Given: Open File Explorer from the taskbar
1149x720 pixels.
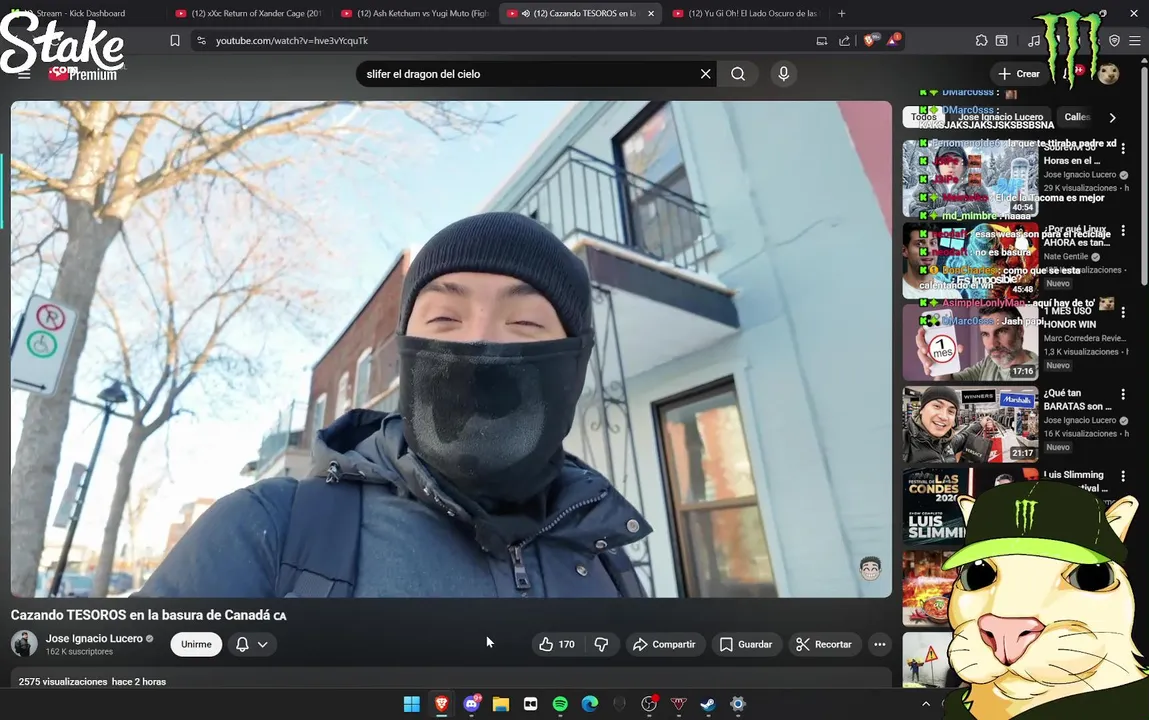Looking at the screenshot, I should tap(500, 704).
